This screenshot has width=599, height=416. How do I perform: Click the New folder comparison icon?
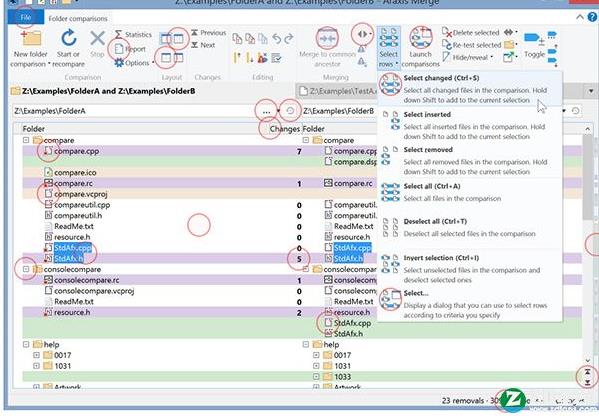point(31,38)
